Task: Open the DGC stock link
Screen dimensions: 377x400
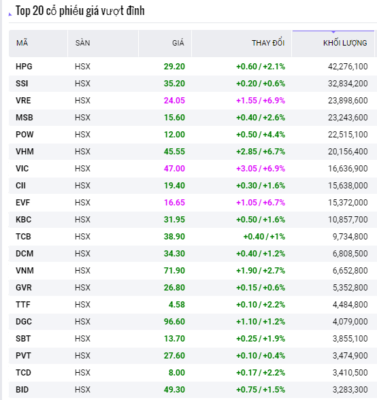Action: tap(24, 322)
